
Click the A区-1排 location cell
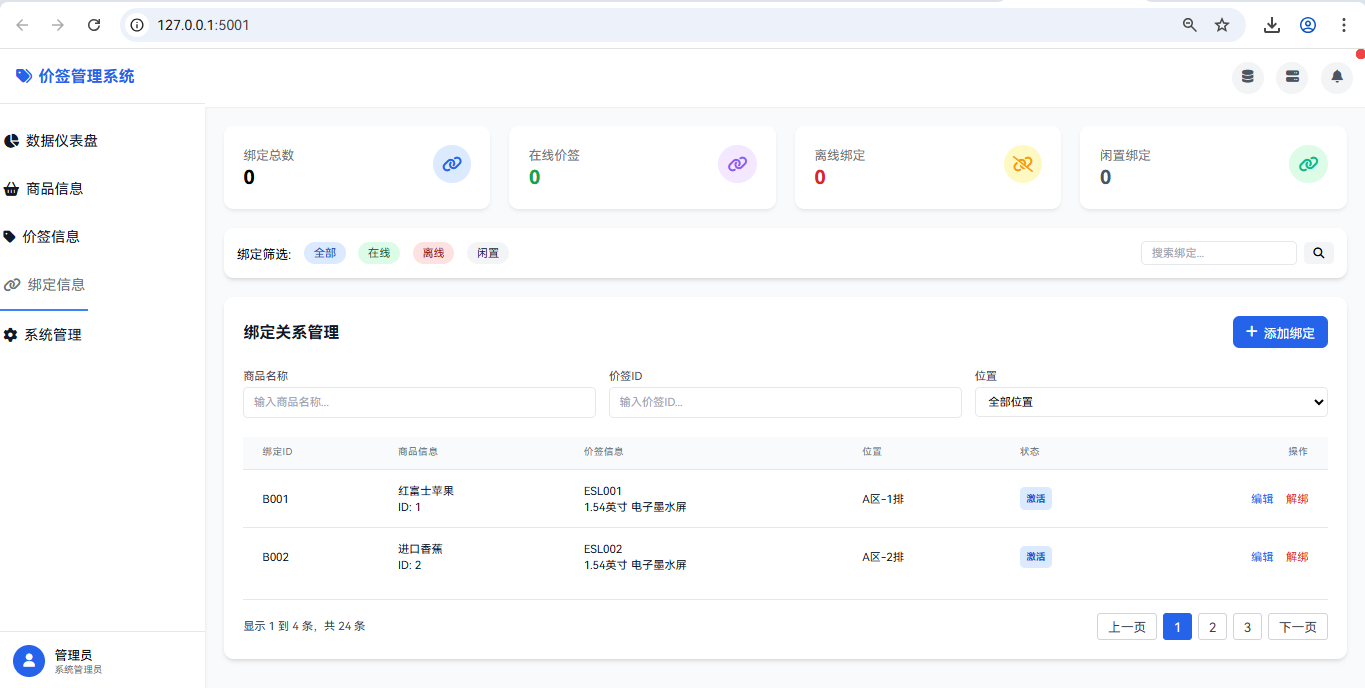[x=883, y=499]
